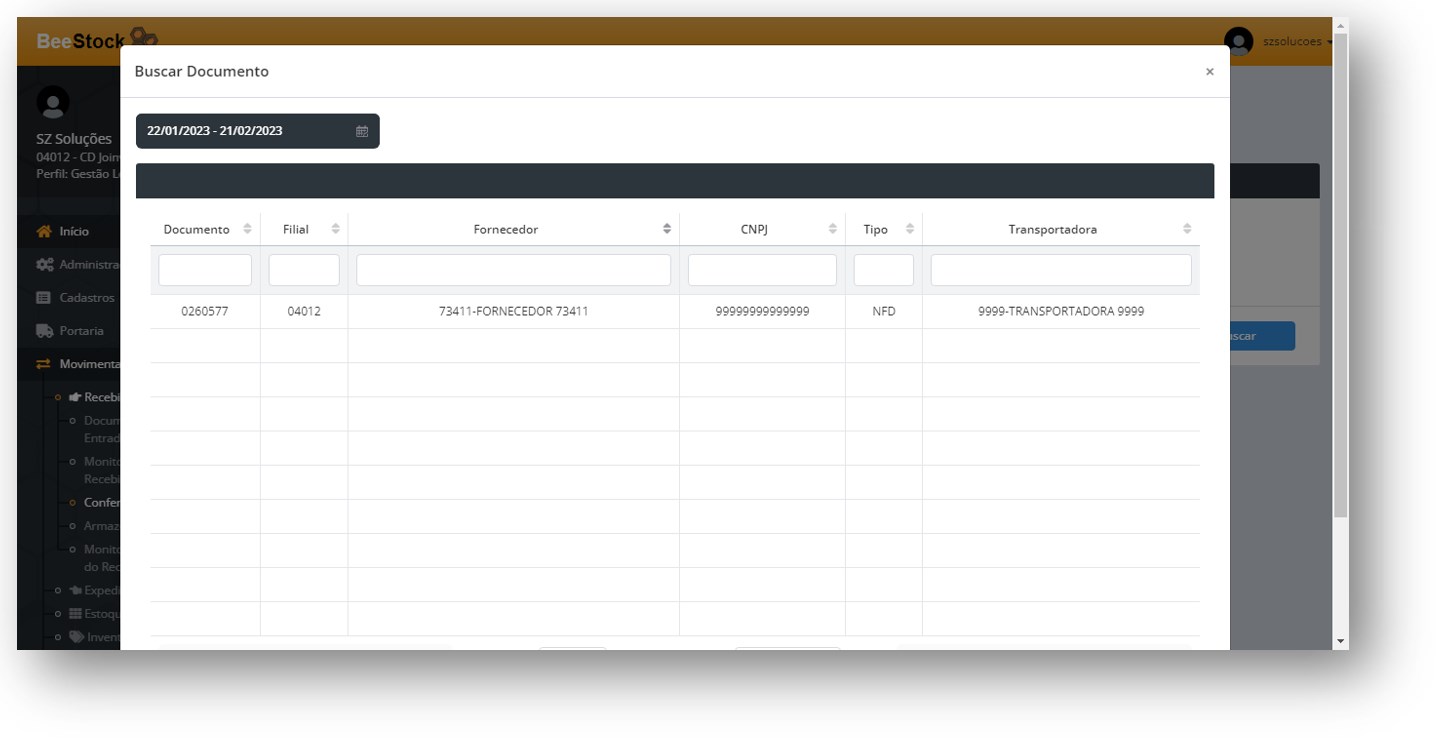
Task: Click the page scrollbar down arrow
Action: 1340,641
